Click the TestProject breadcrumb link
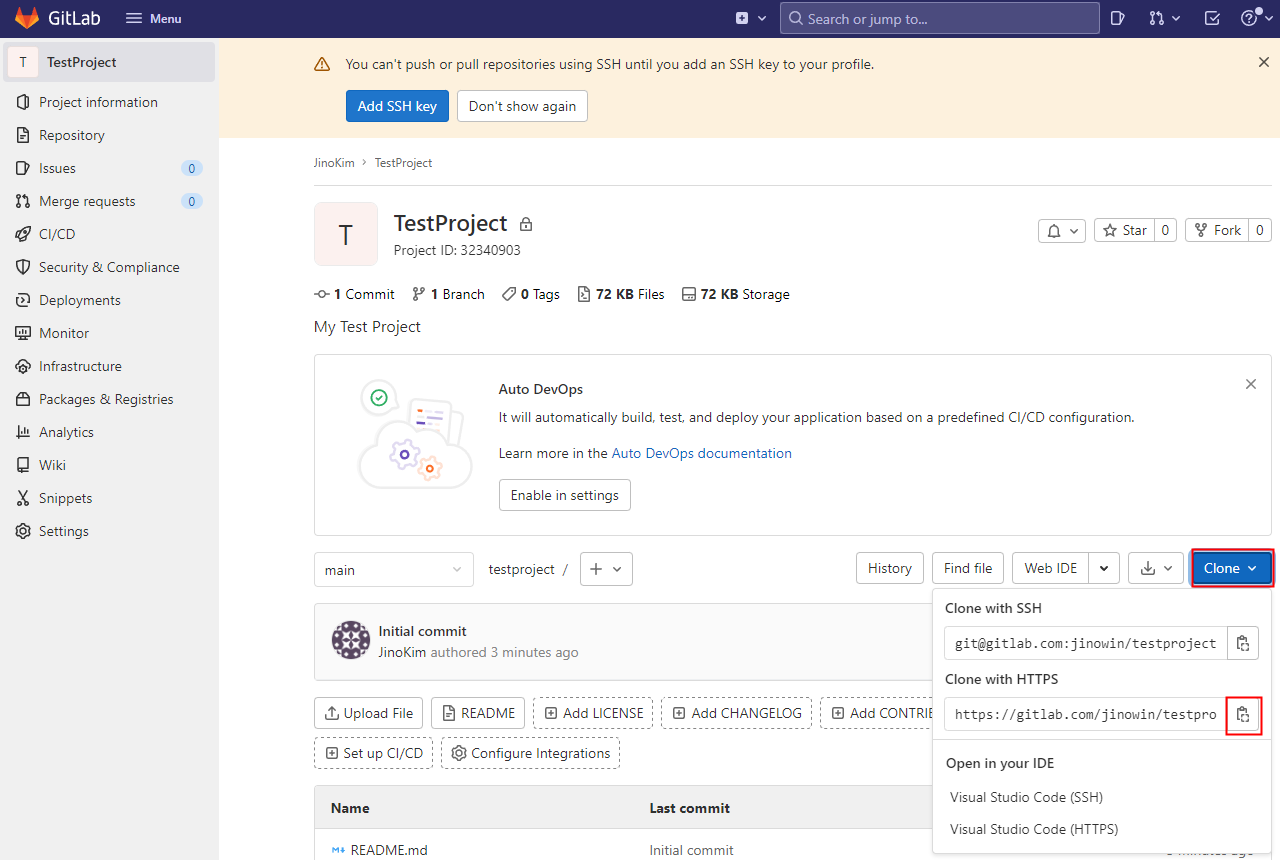This screenshot has width=1280, height=860. 403,162
